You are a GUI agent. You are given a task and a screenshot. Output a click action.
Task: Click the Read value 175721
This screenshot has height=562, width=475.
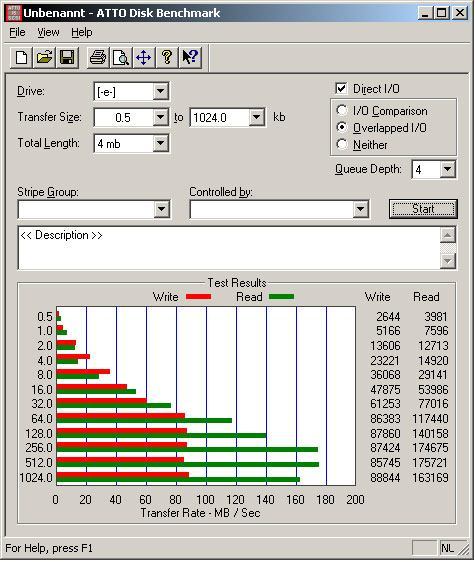click(x=430, y=463)
